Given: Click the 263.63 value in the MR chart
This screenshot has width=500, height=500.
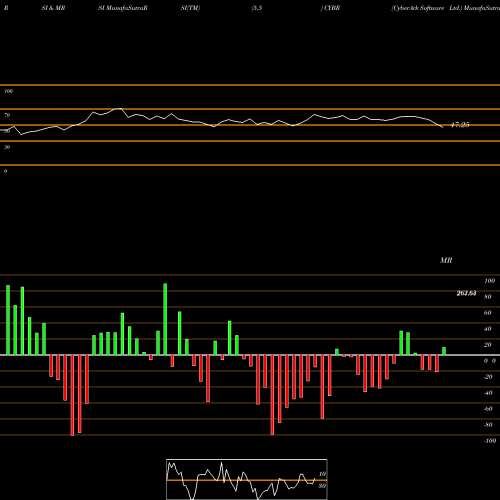Looking at the screenshot, I should [x=466, y=293].
